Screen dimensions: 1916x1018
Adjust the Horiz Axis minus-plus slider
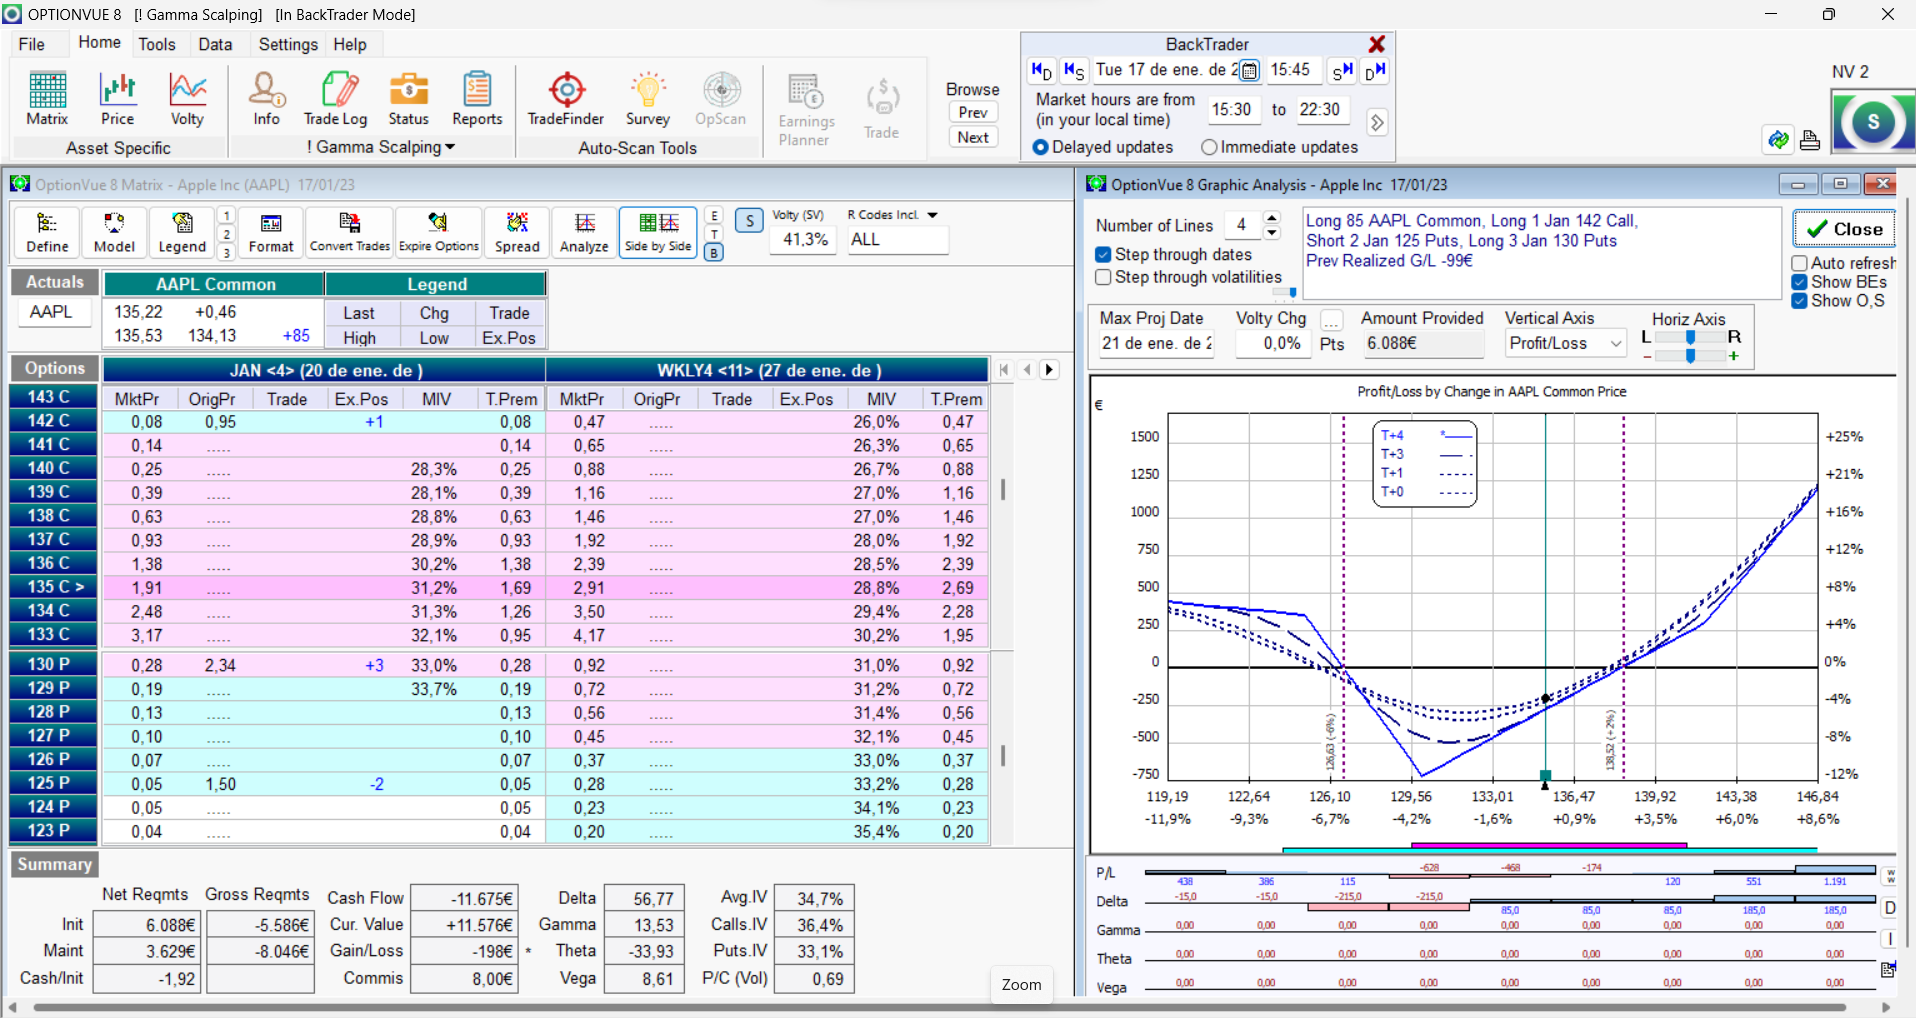1690,356
